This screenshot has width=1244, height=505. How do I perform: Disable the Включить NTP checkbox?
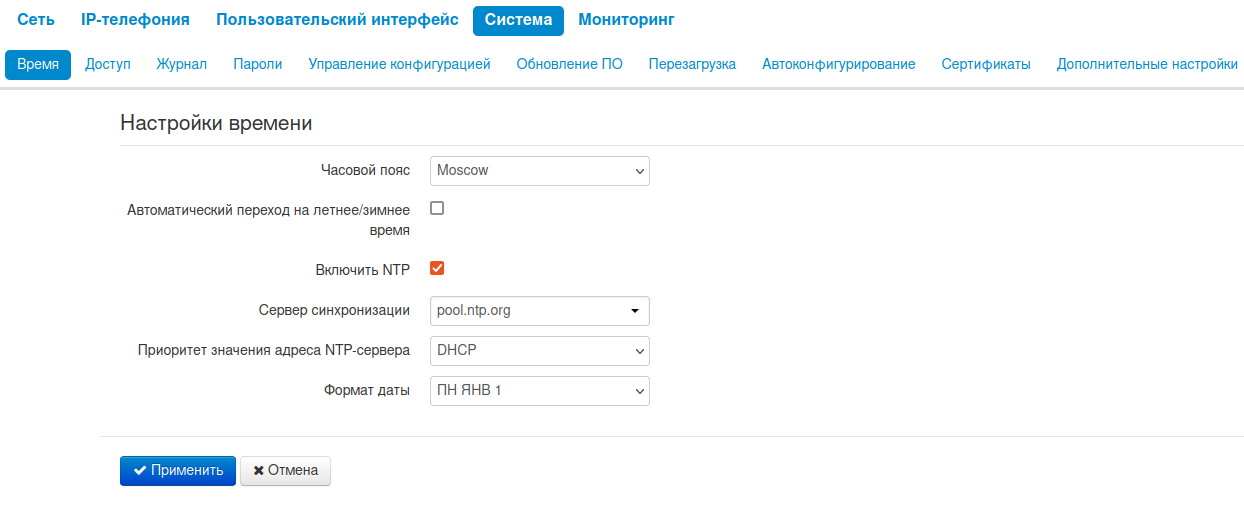pyautogui.click(x=437, y=269)
